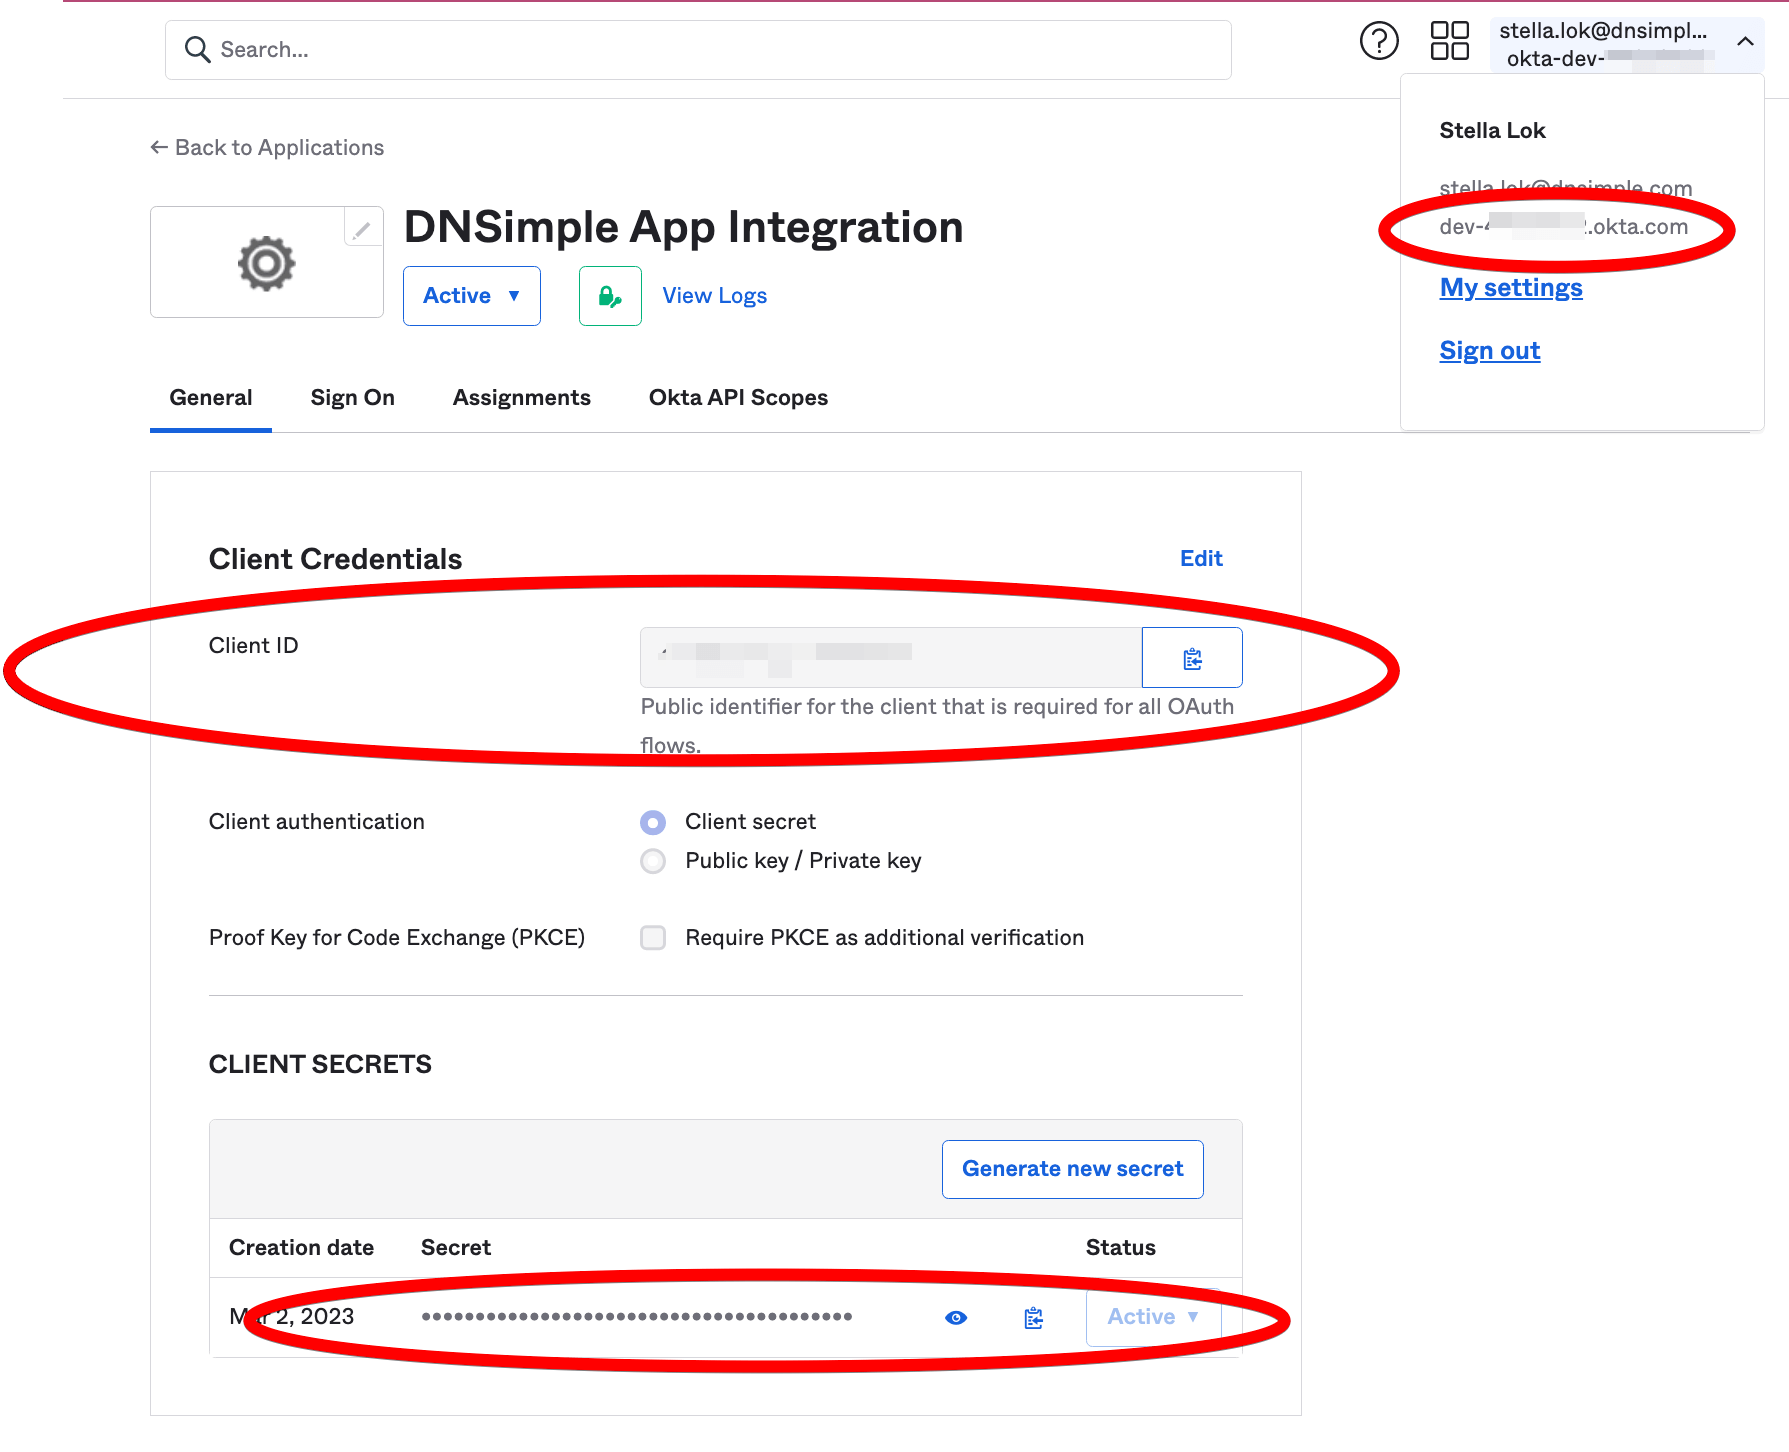1789x1452 pixels.
Task: Click the help question mark icon
Action: tap(1379, 41)
